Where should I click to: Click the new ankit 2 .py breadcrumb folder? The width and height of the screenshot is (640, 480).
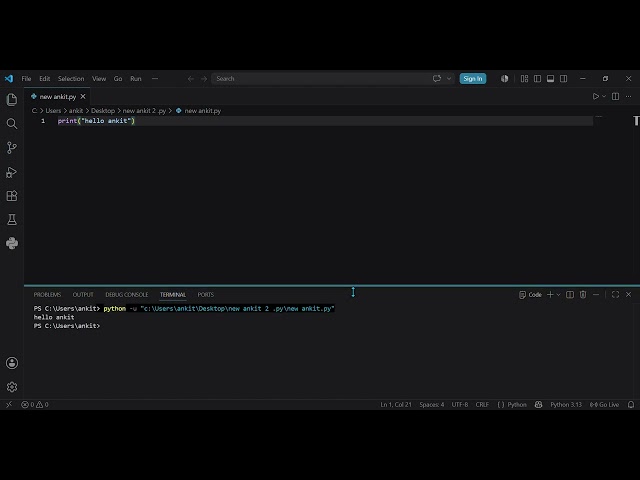pos(144,111)
